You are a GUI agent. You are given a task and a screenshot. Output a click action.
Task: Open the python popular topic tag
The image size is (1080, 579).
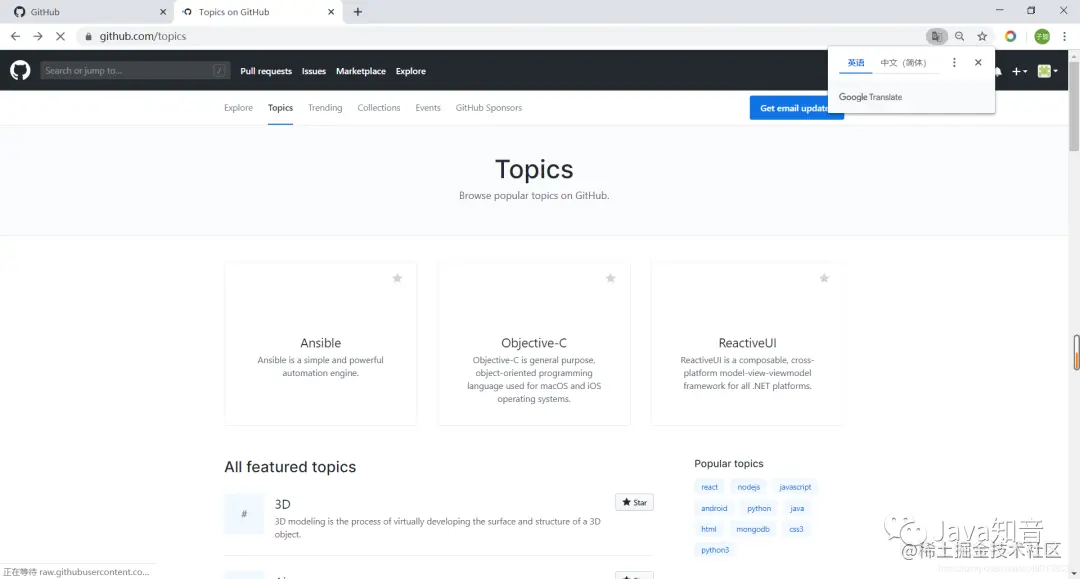coord(759,509)
